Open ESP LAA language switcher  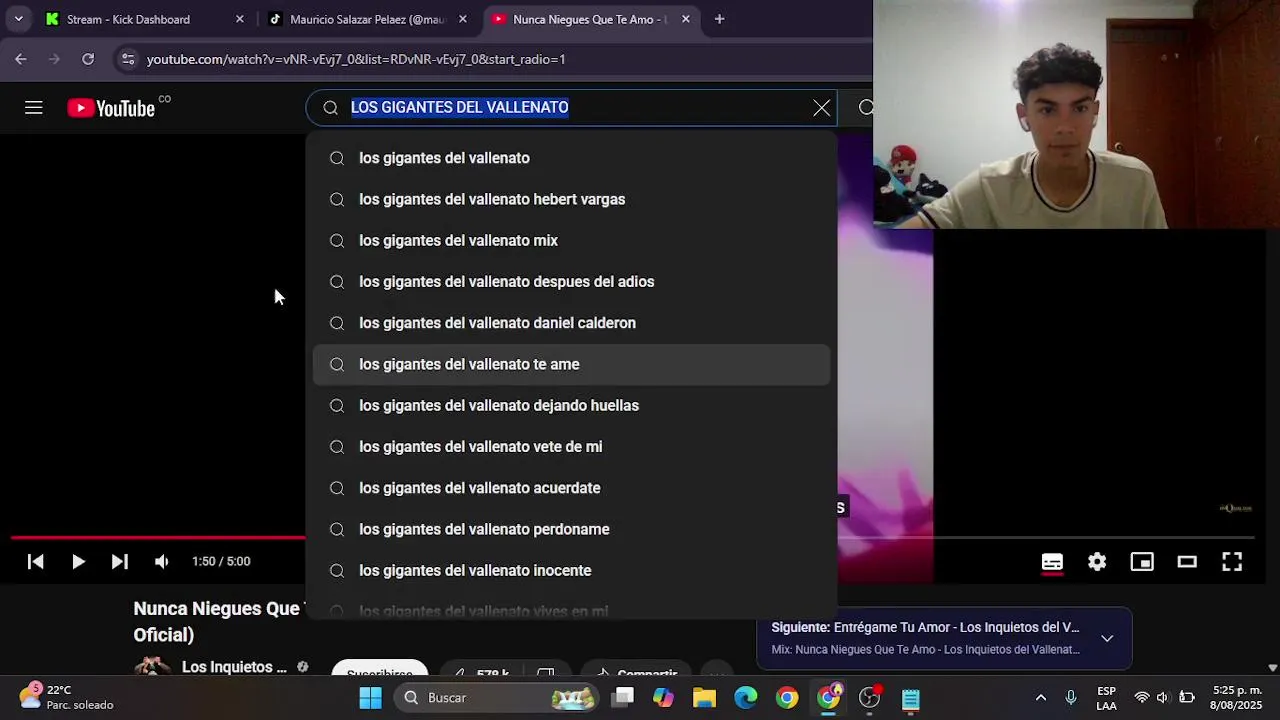point(1106,698)
